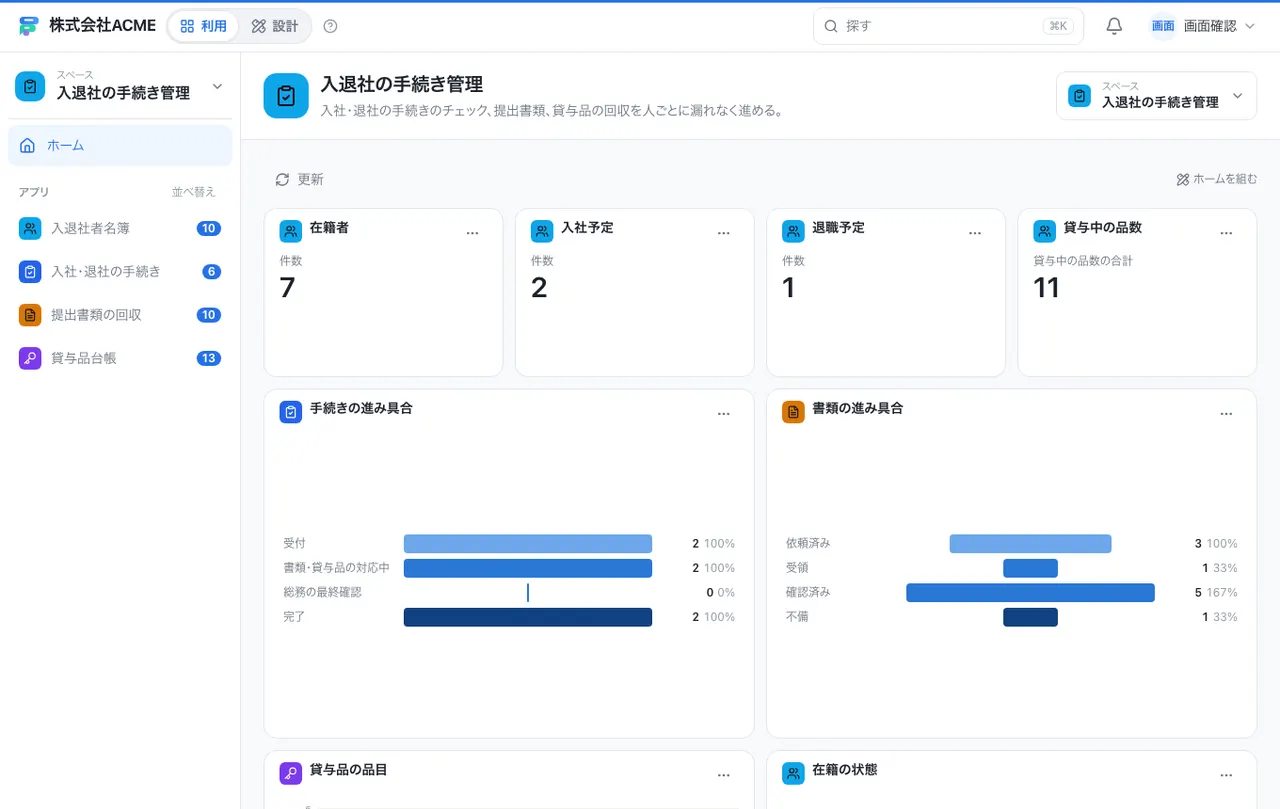Click the 書類の進み具合 document icon
The image size is (1280, 809).
point(793,412)
